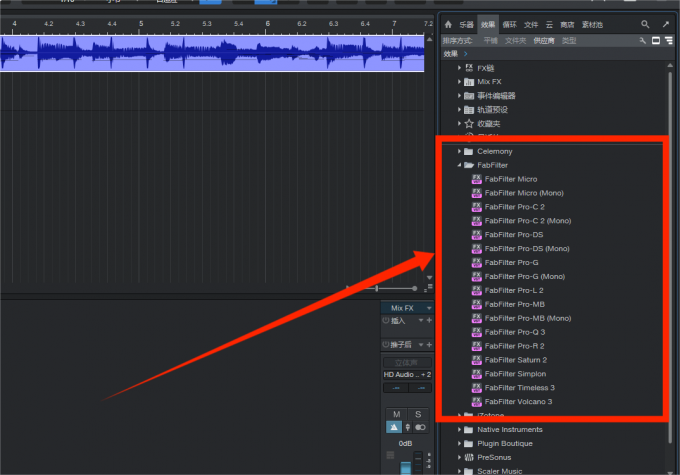This screenshot has width=680, height=475.
Task: Detach the browser with the arrow icon
Action: pyautogui.click(x=666, y=24)
